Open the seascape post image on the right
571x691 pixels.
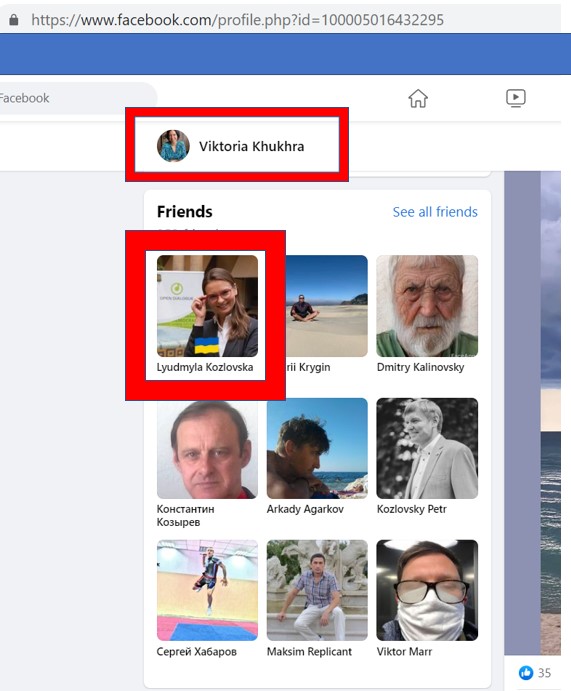[x=550, y=413]
